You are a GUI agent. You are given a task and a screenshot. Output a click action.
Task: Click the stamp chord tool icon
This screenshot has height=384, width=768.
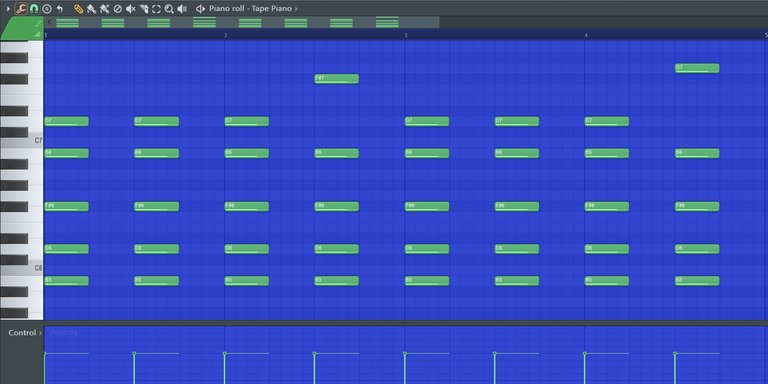(47, 8)
